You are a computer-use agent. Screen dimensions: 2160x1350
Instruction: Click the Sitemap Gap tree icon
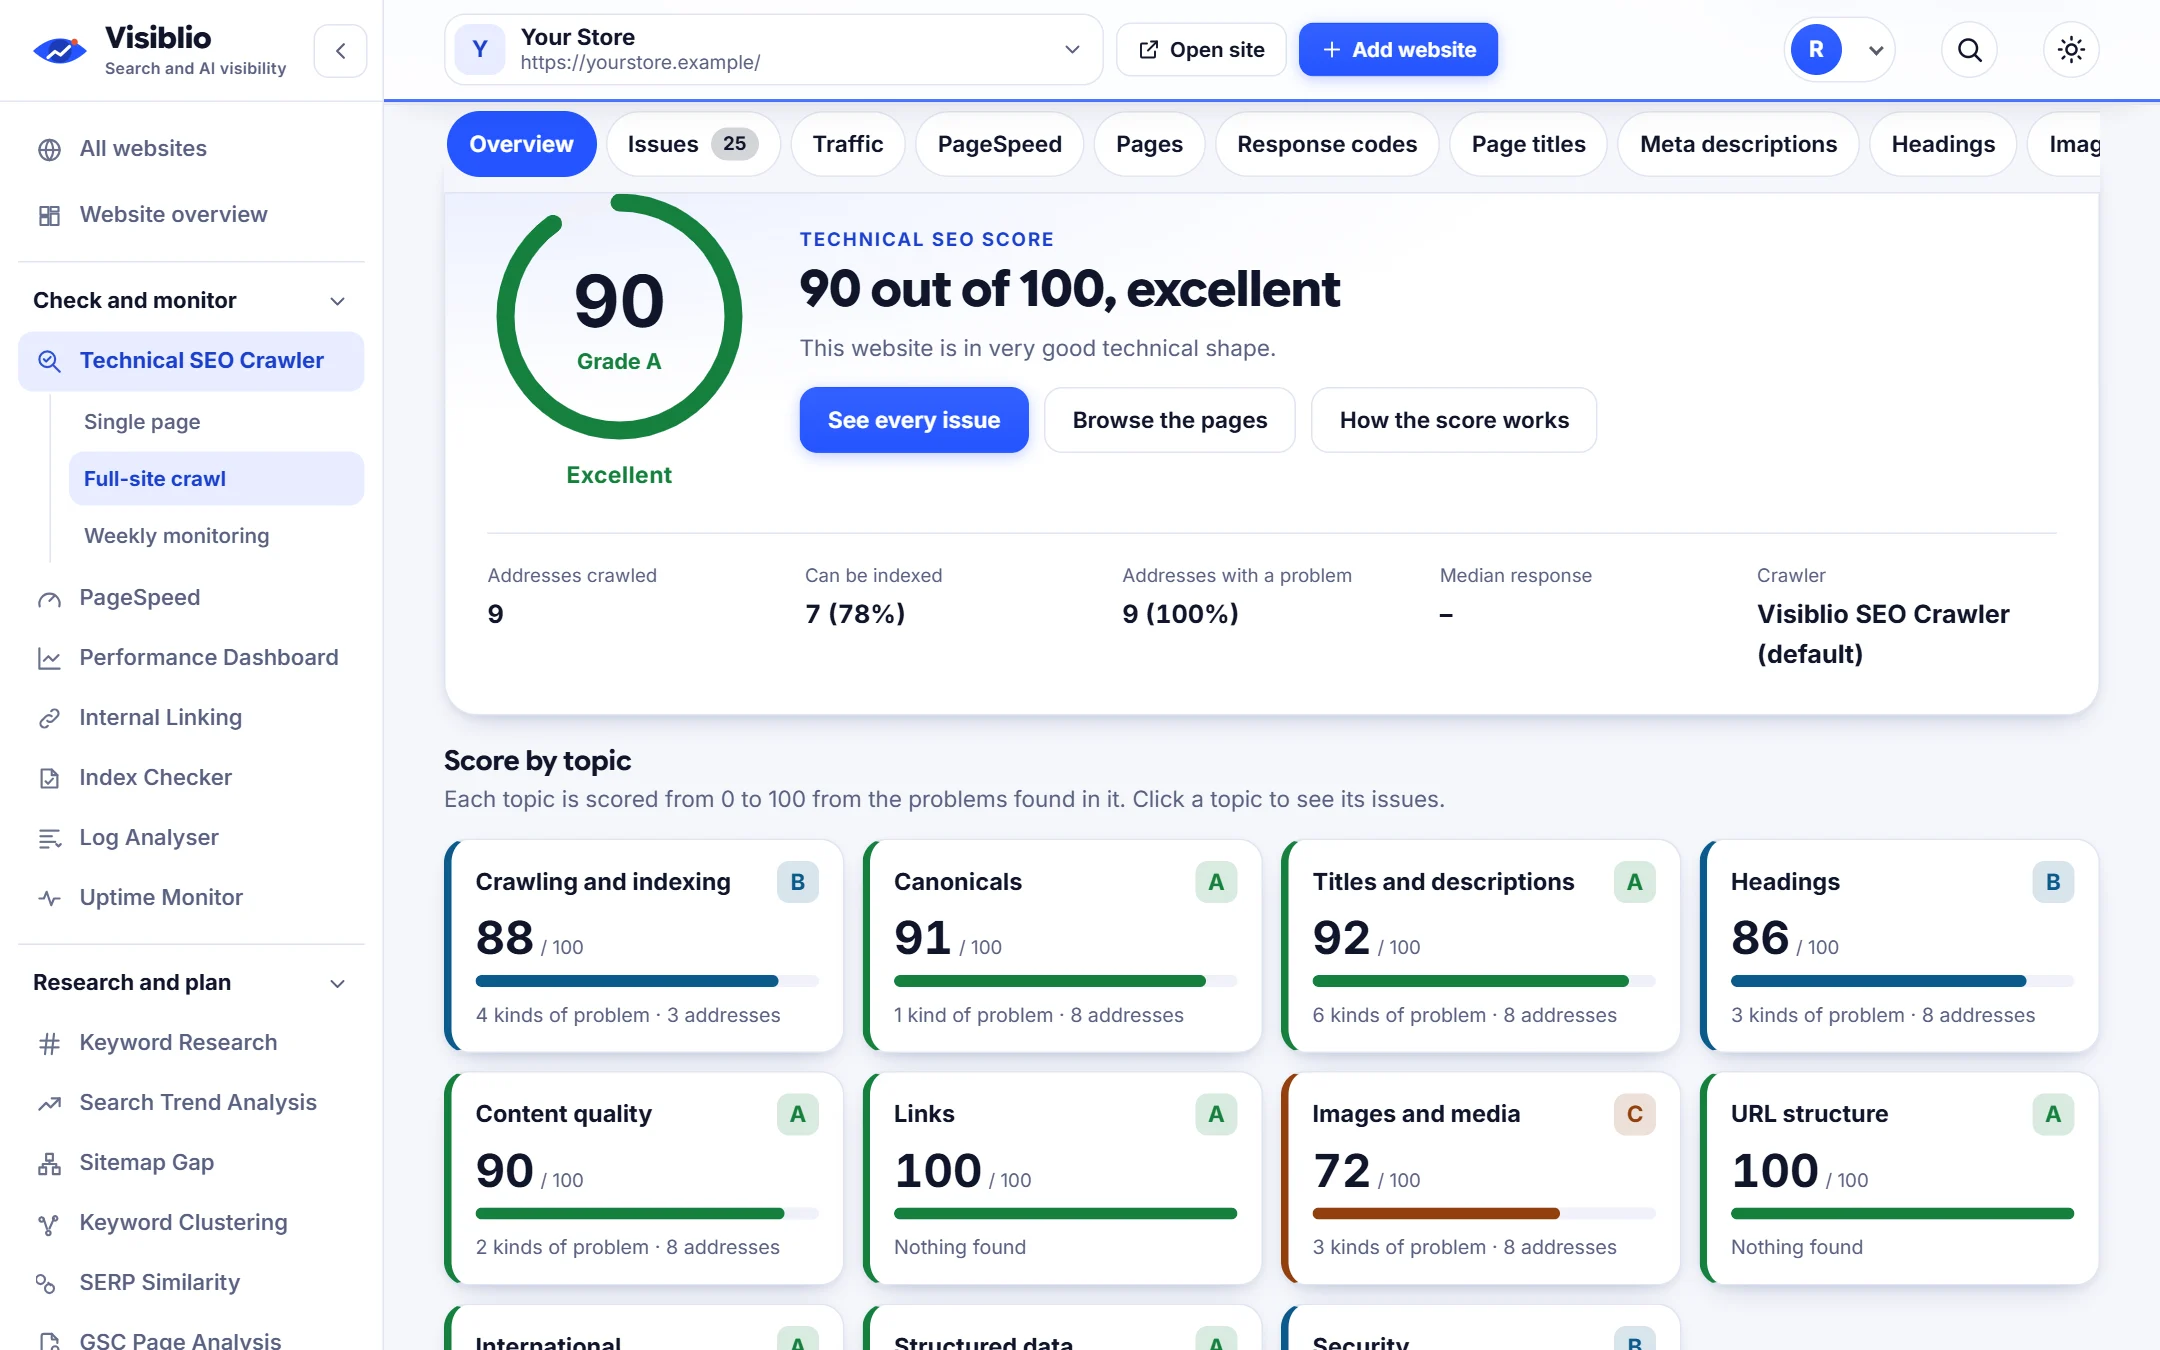tap(49, 1163)
